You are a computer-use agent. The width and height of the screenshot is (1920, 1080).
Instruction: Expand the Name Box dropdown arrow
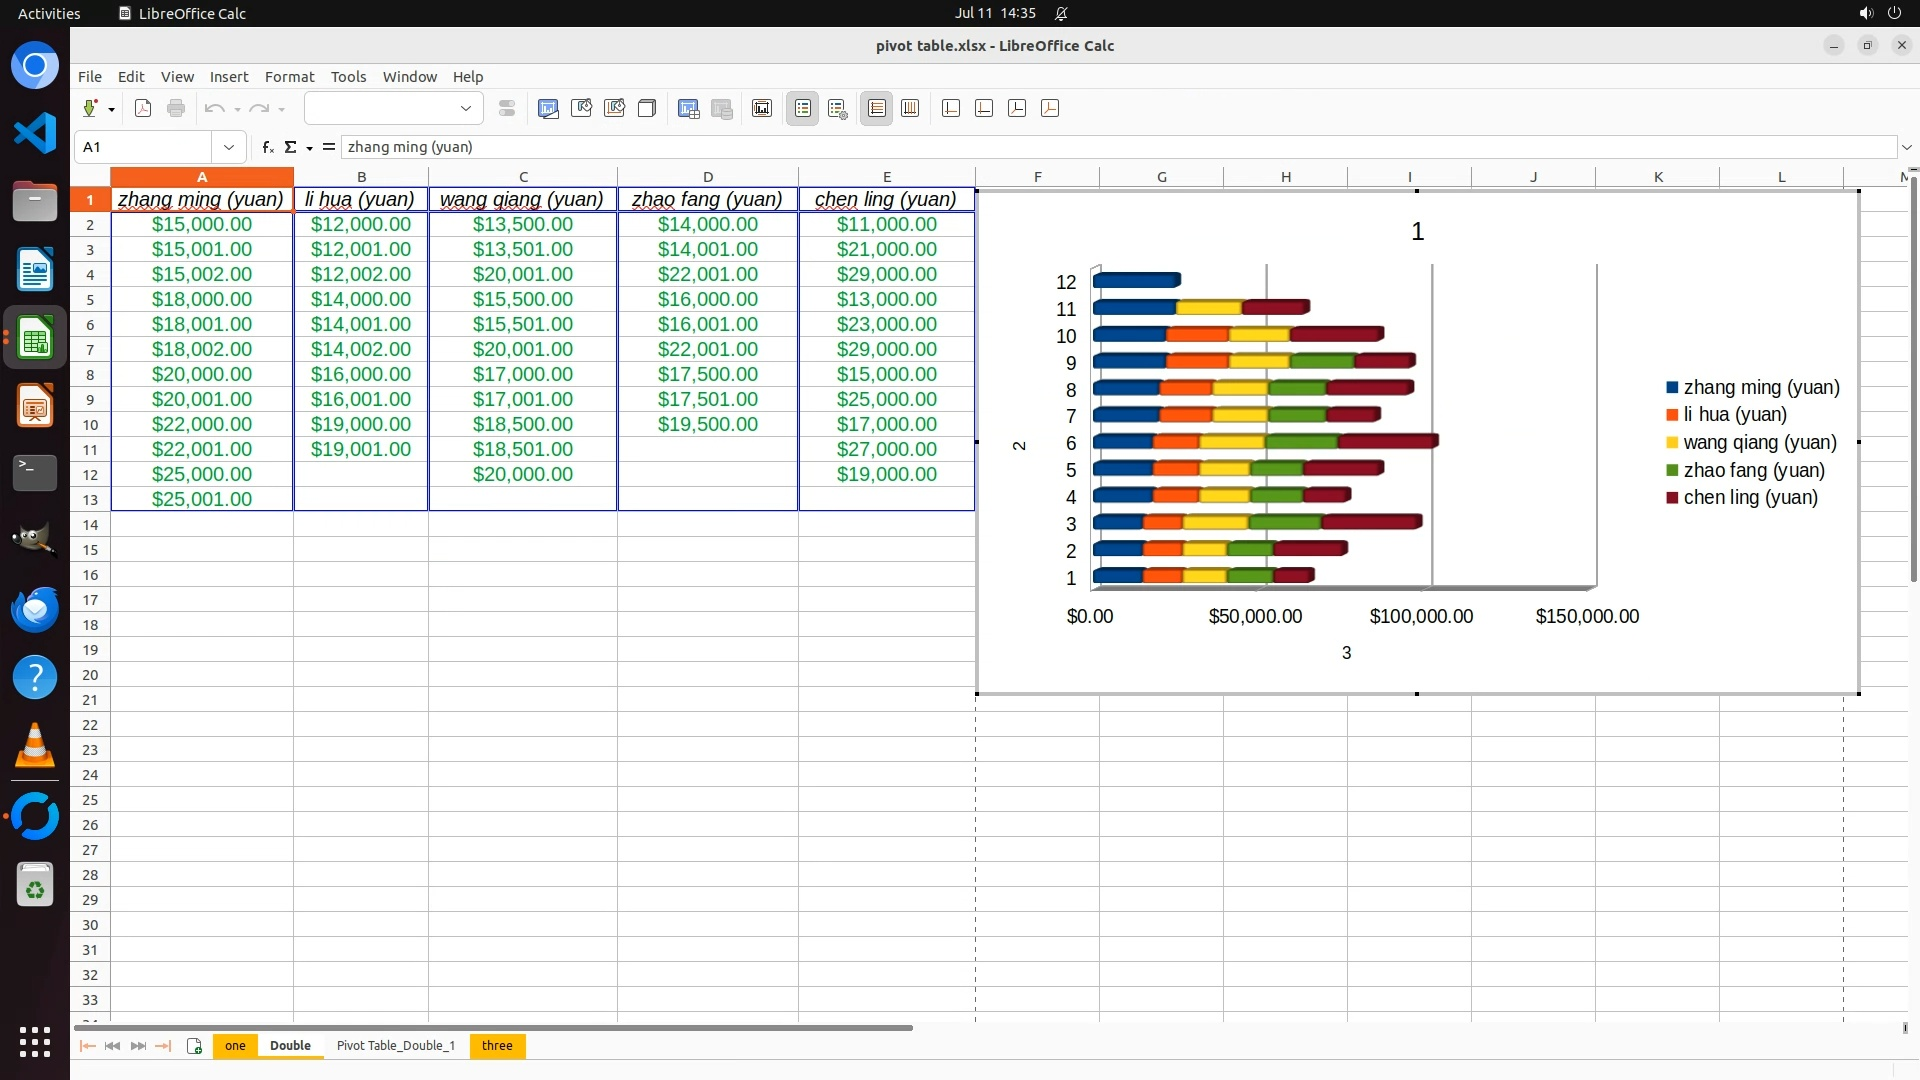pyautogui.click(x=229, y=147)
